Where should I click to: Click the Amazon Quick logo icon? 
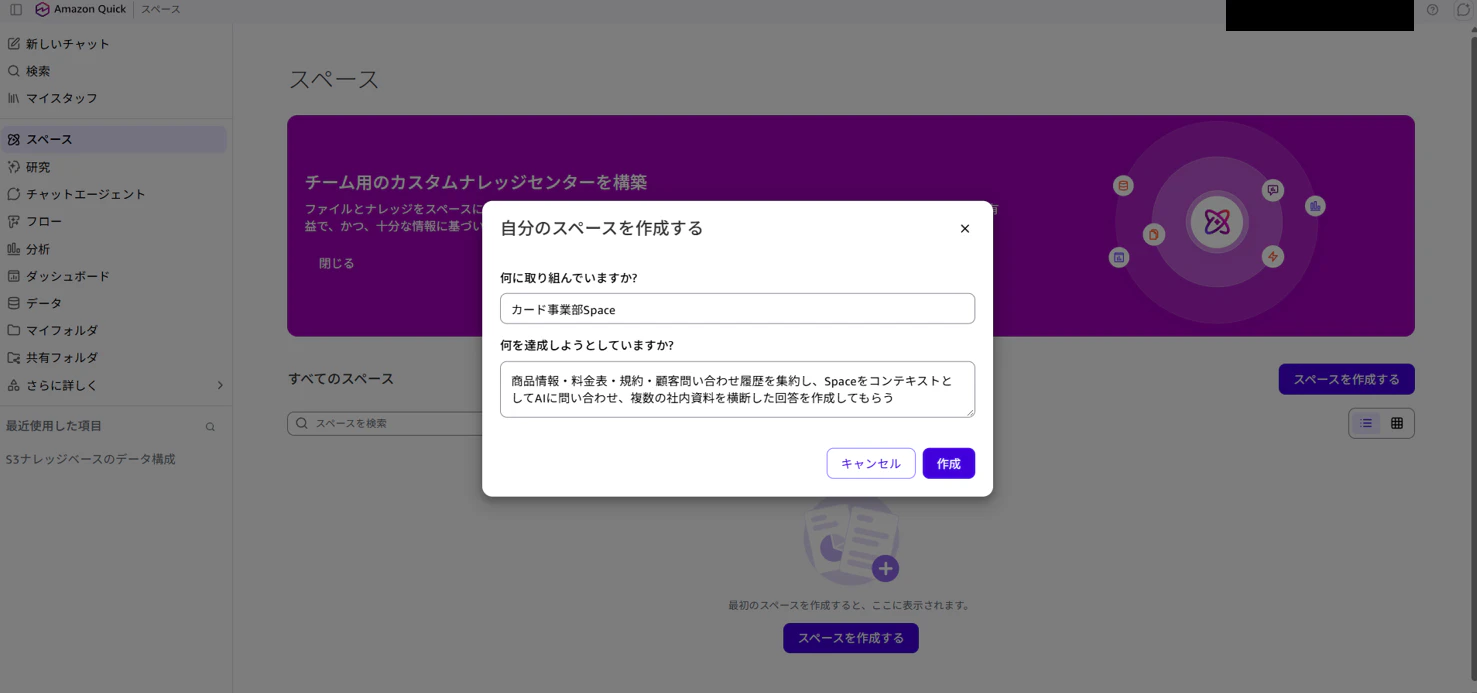(x=42, y=9)
